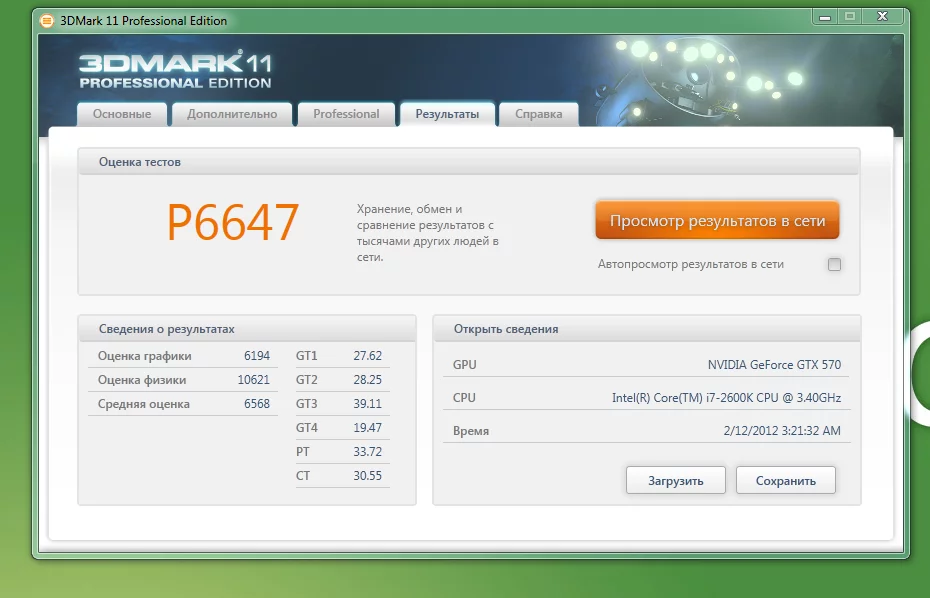Minimize the 3DMark 11 window

pos(826,17)
